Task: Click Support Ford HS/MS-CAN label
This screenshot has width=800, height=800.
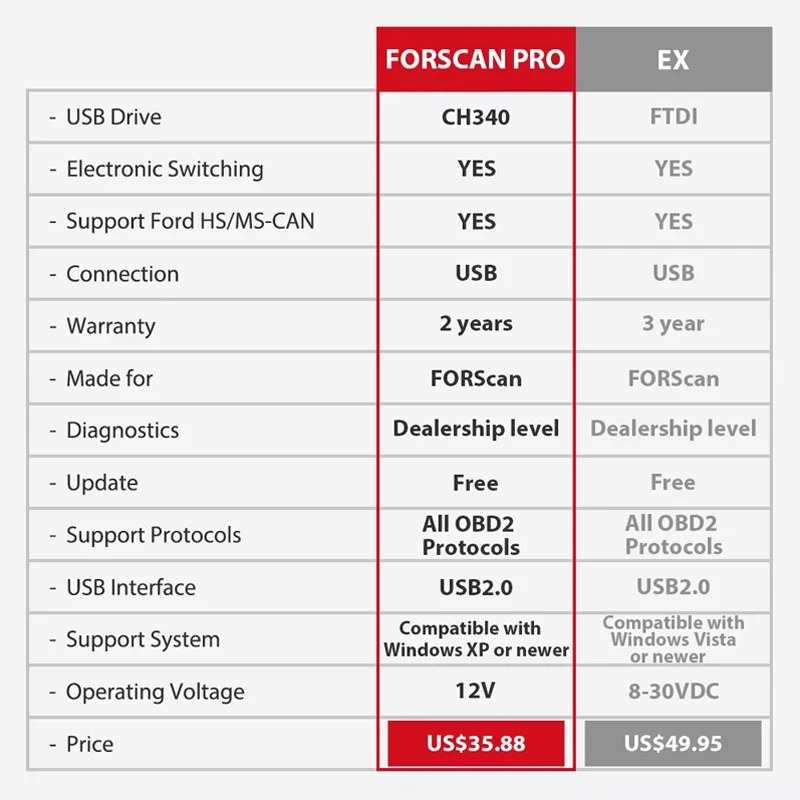Action: [190, 221]
